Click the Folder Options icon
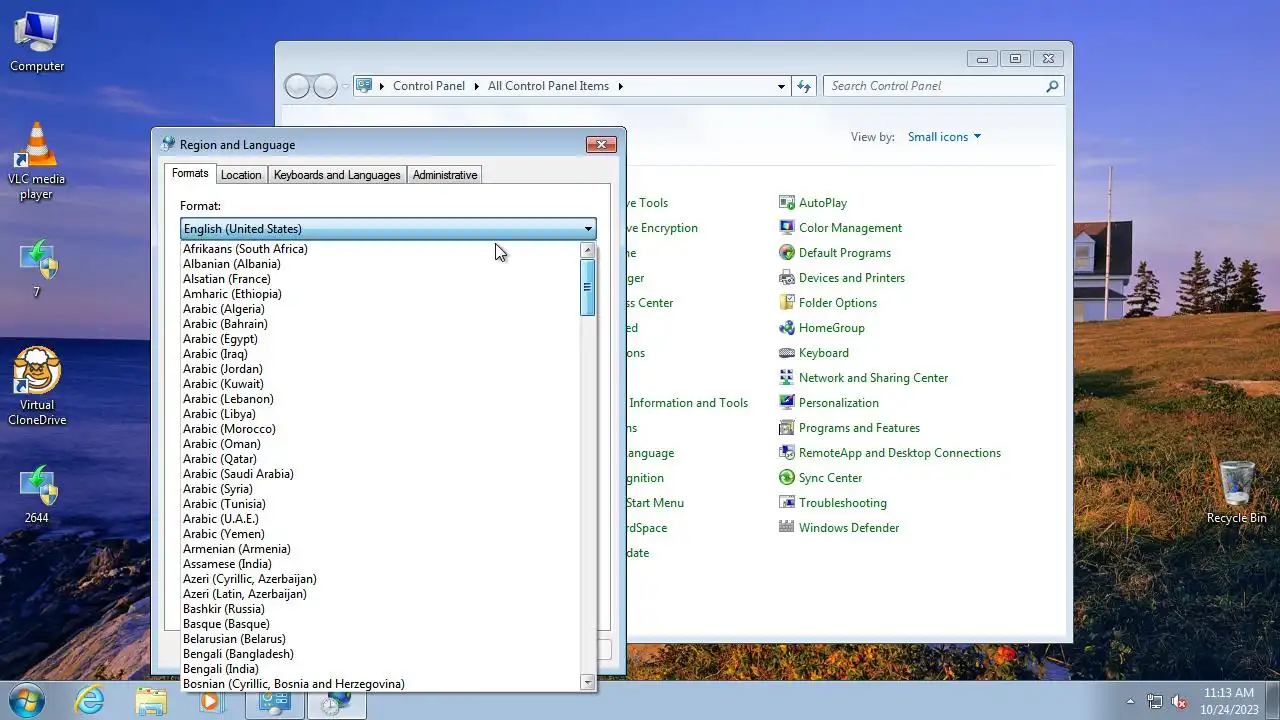 [x=787, y=303]
